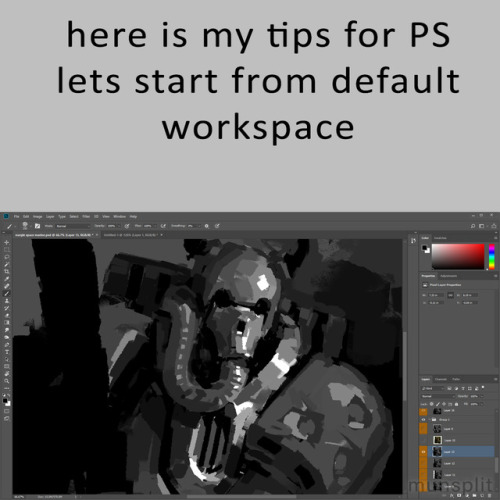This screenshot has width=500, height=500.
Task: Click the search magnifier in options bar
Action: [473, 226]
